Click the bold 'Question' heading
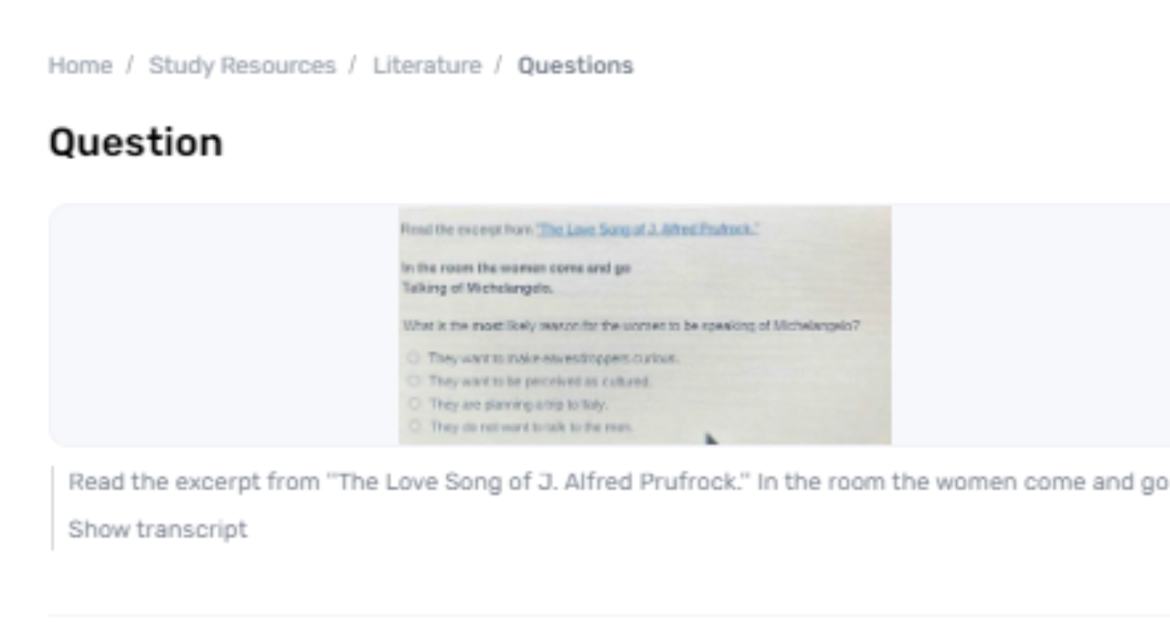The height and width of the screenshot is (640, 1170). coord(136,142)
